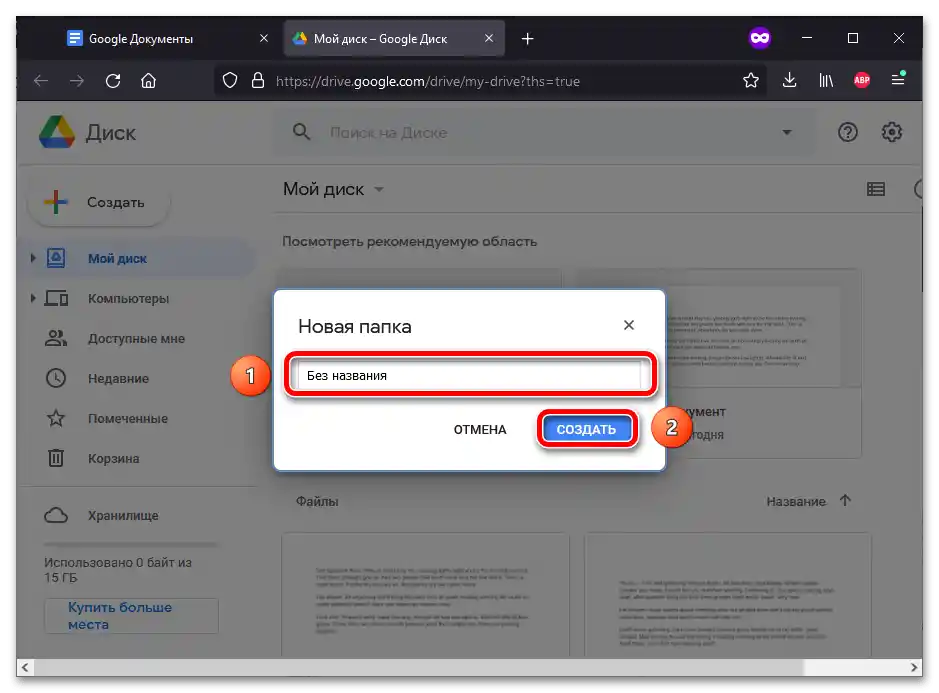This screenshot has height=693, width=939.
Task: Open the first file thumbnail under Файлы
Action: [425, 595]
